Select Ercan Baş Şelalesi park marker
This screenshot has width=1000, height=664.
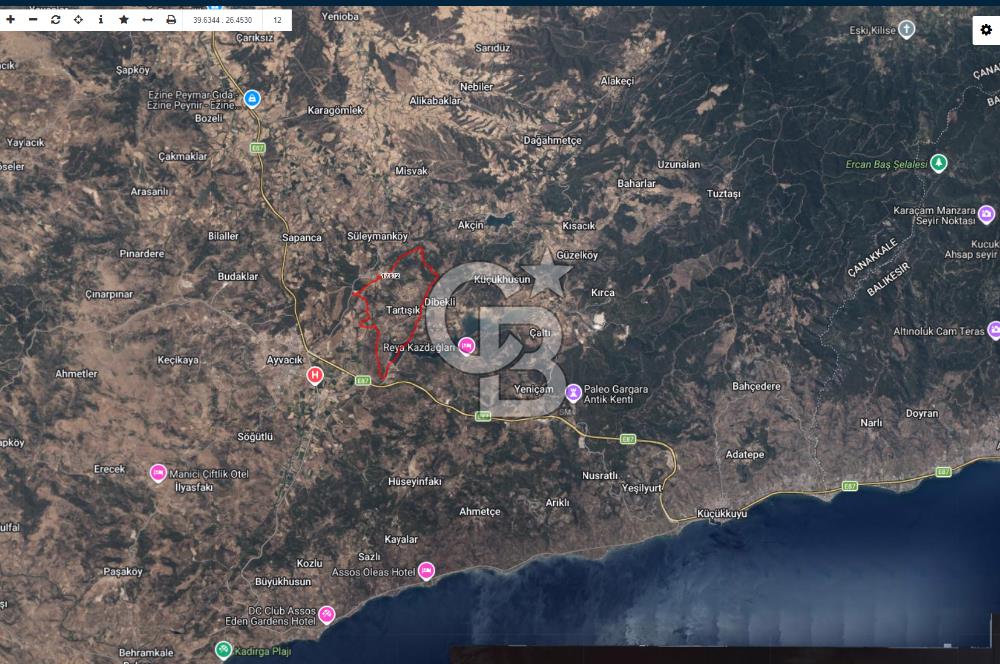point(938,163)
